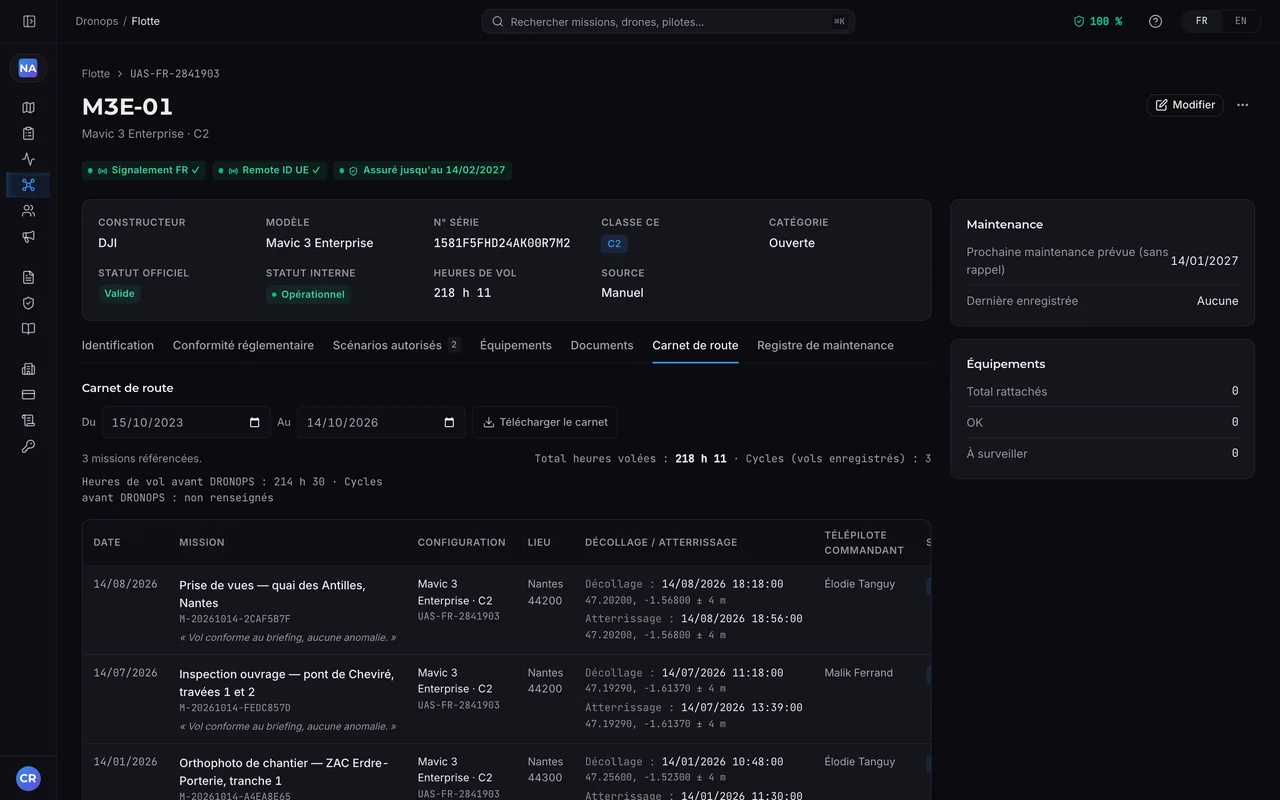The width and height of the screenshot is (1280, 800).
Task: Open the Équipements tab
Action: (x=515, y=345)
